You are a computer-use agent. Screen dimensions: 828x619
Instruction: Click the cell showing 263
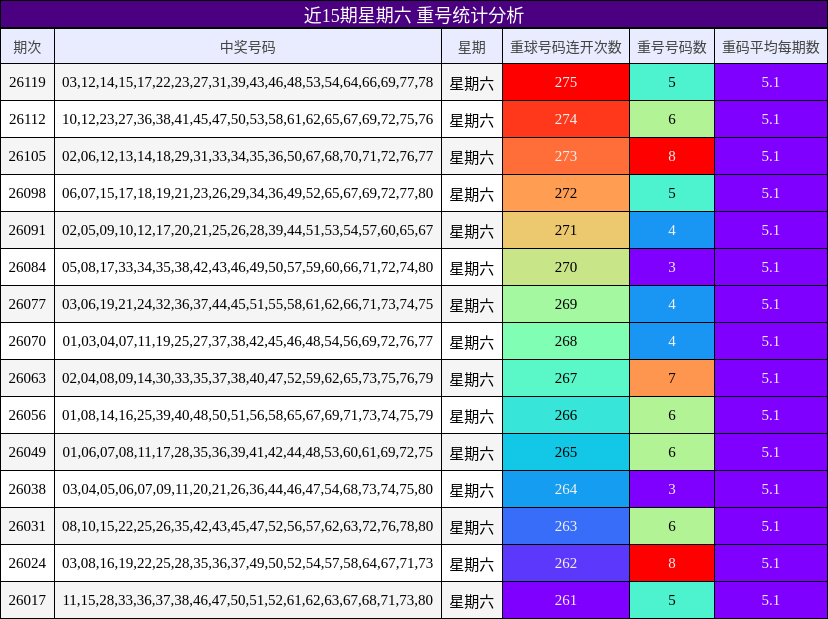pyautogui.click(x=566, y=526)
